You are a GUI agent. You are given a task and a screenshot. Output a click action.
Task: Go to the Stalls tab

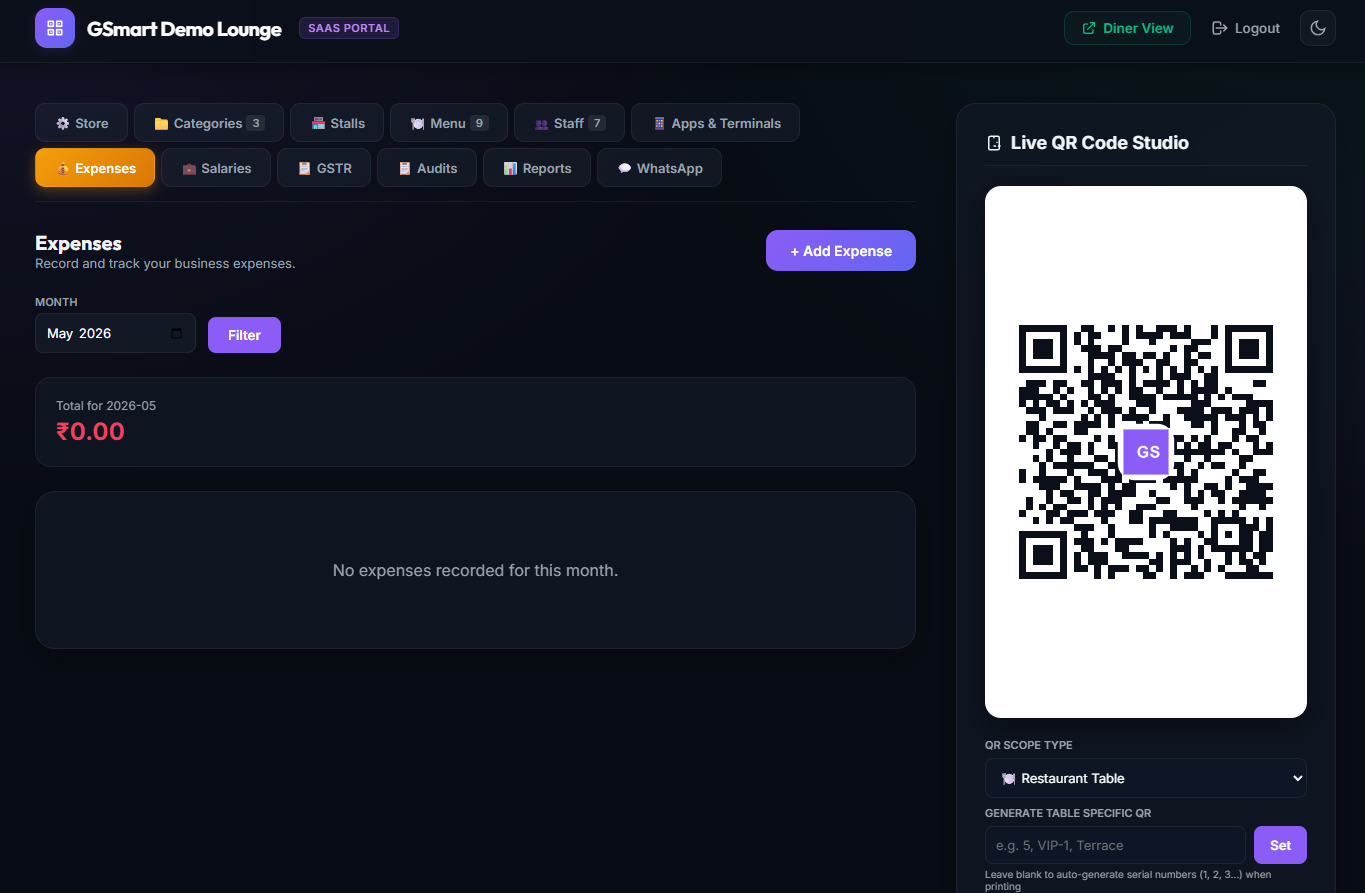[x=337, y=123]
